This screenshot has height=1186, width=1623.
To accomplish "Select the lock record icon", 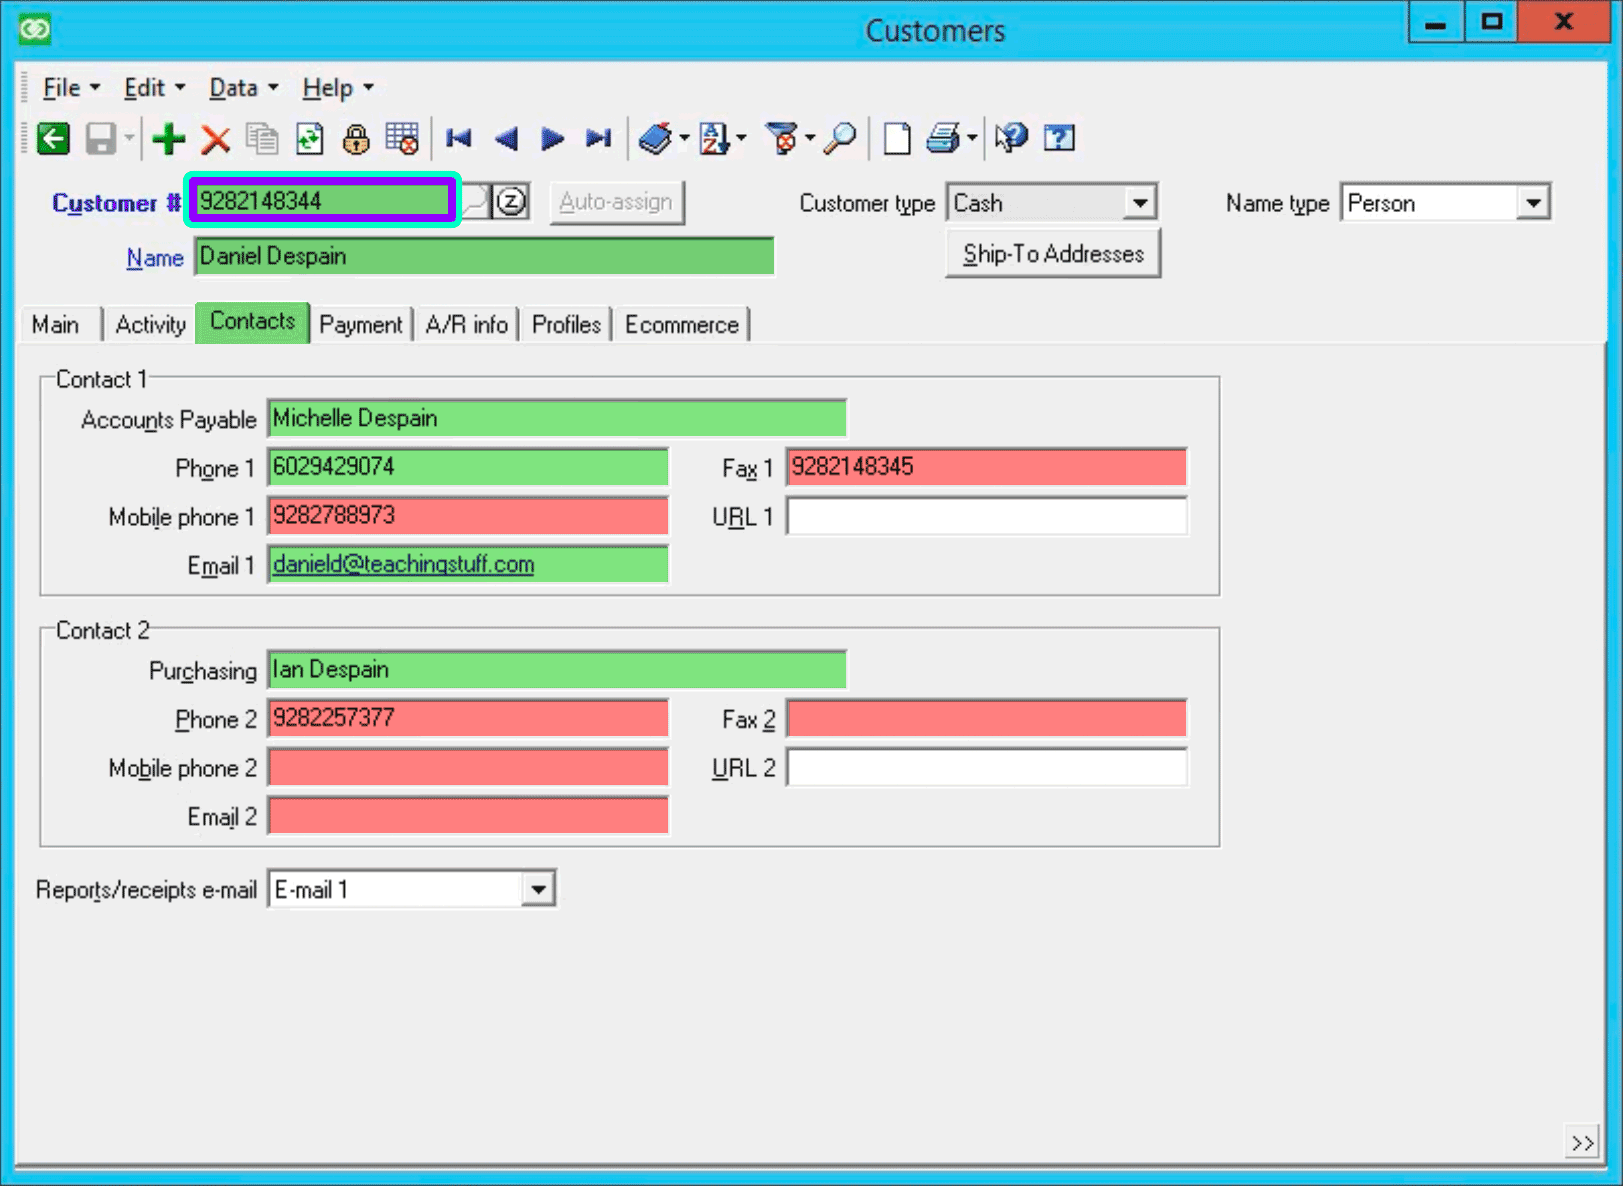I will [356, 139].
